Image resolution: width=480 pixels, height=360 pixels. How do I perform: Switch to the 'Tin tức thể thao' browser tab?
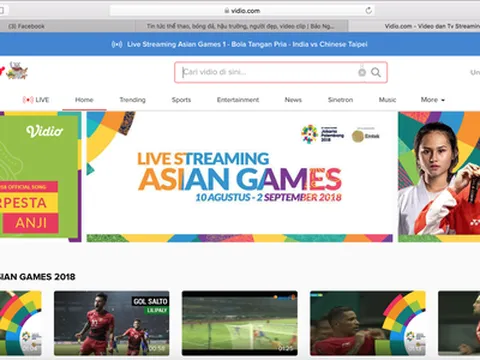pos(241,26)
